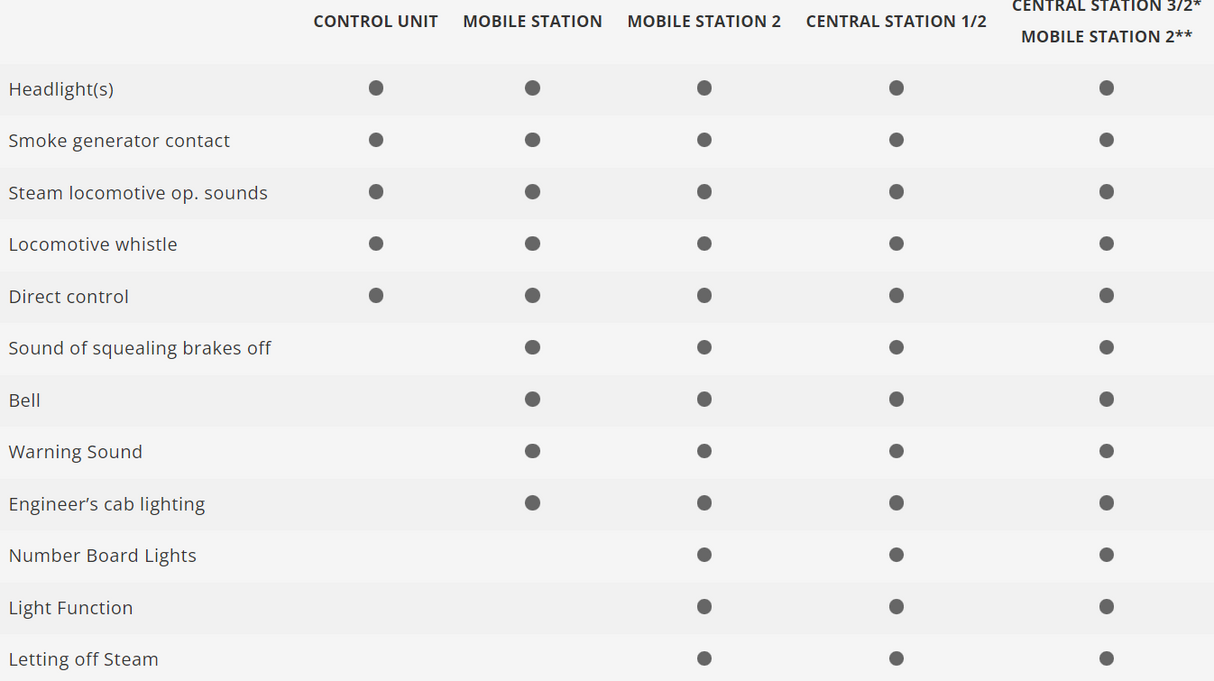Click the Letting off Steam row label
This screenshot has height=681, width=1214.
click(x=84, y=659)
